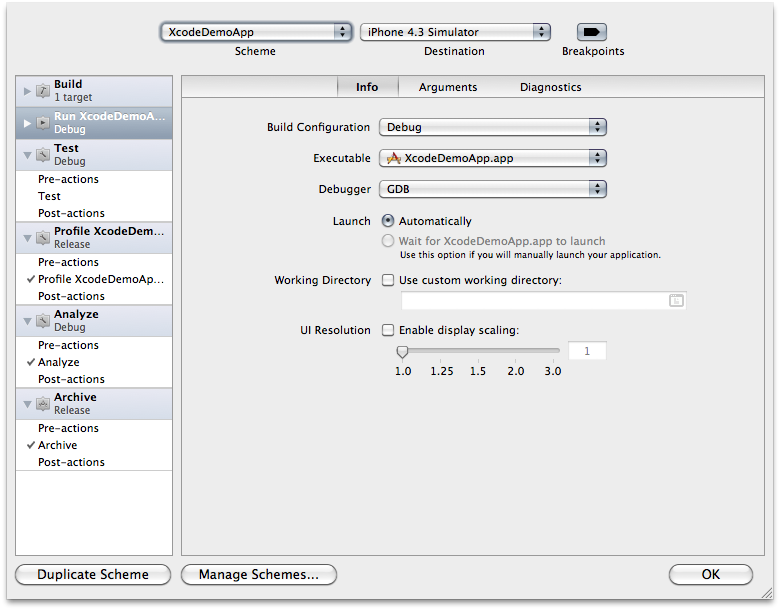The image size is (780, 610).
Task: Switch to the Arguments tab
Action: [448, 87]
